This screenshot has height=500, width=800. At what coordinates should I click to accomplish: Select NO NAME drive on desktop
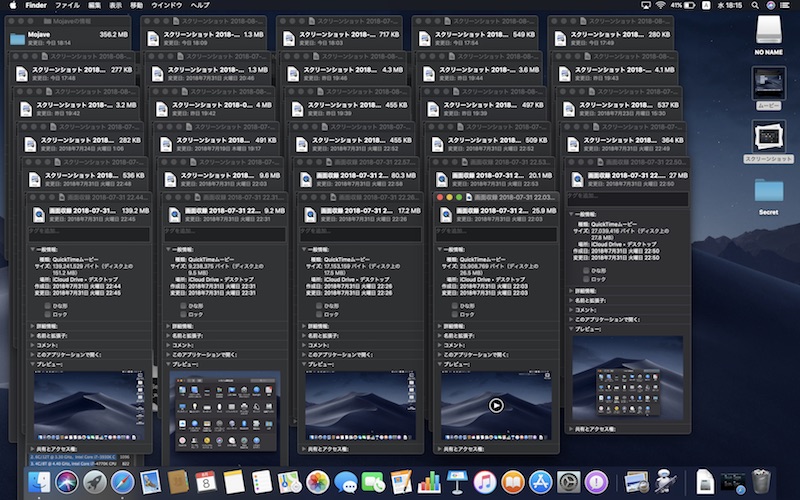pos(768,35)
